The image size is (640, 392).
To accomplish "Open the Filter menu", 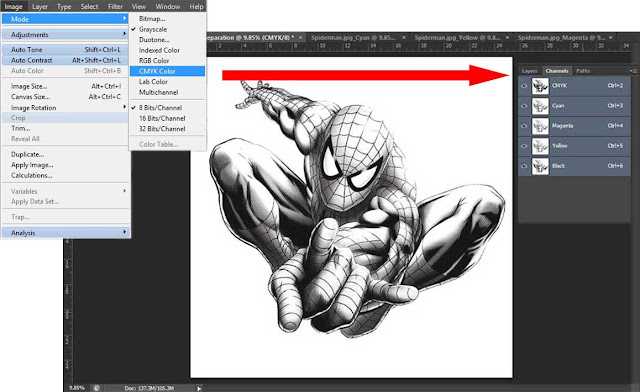I will point(116,7).
